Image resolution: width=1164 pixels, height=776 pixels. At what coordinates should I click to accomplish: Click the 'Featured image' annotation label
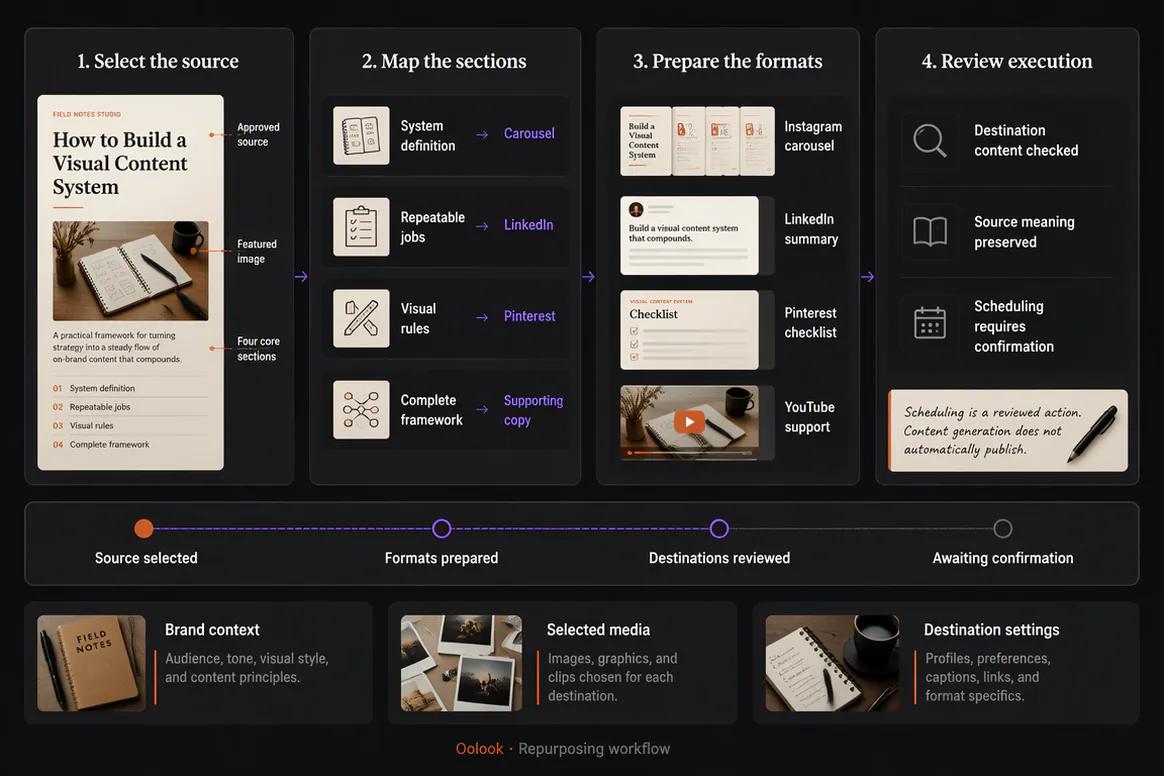tap(257, 251)
